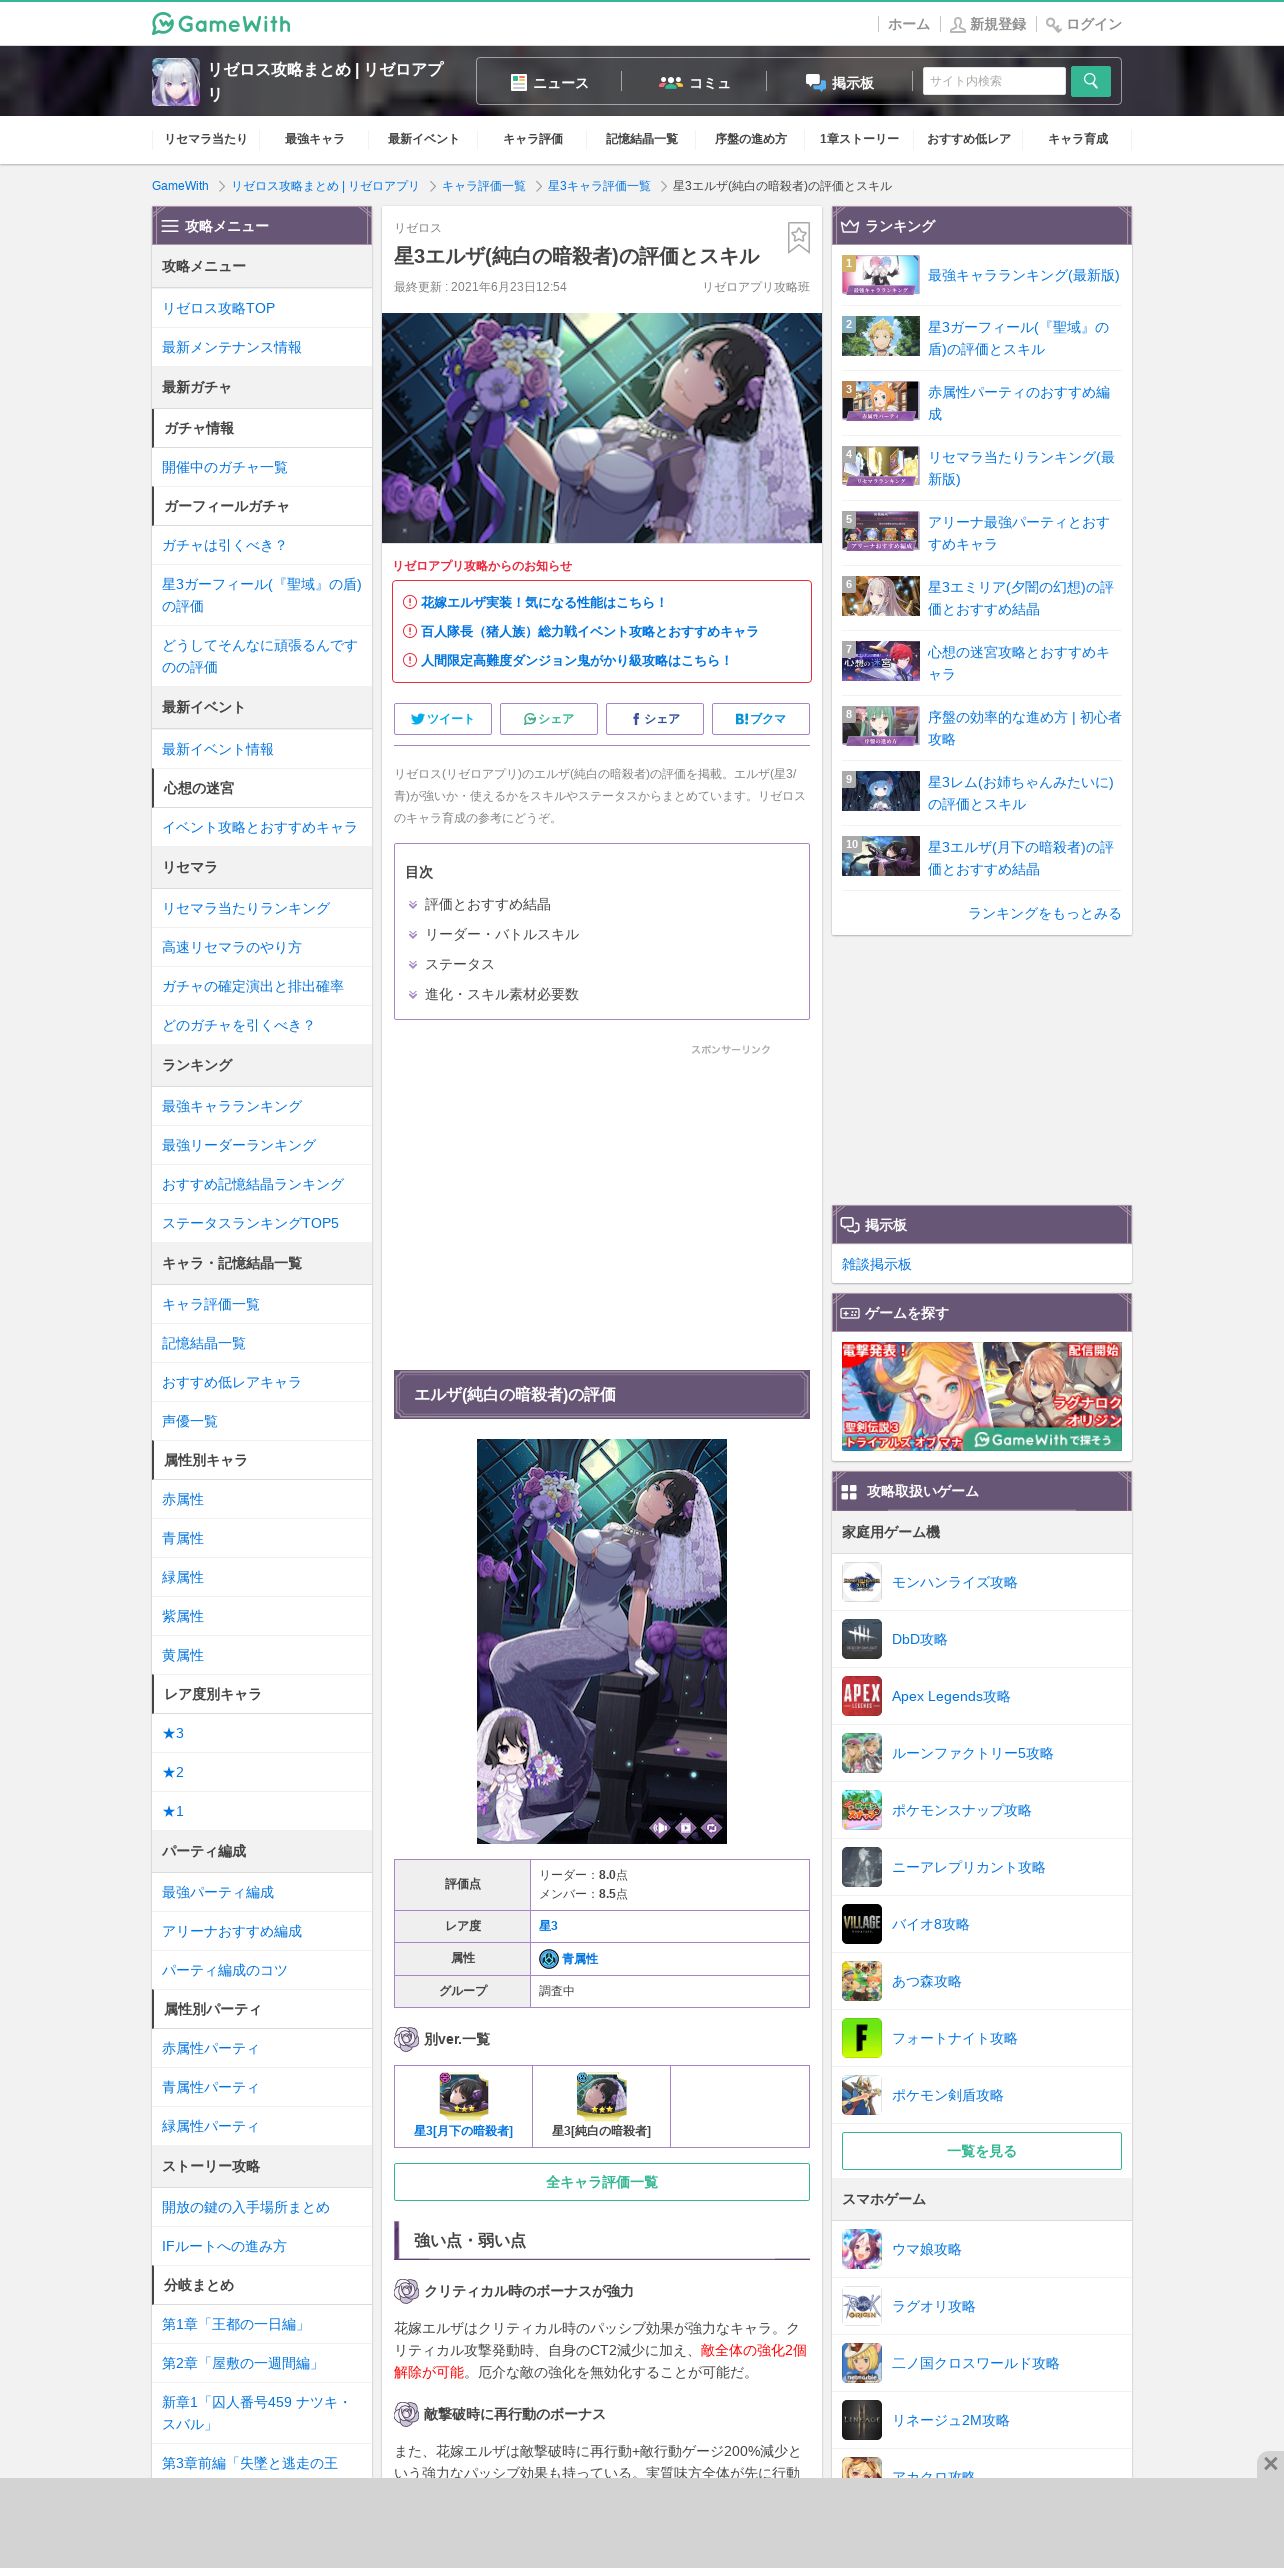Screen dimensions: 1284x2568
Task: Click the B!ブクマ Hatena bookmark button
Action: [761, 718]
